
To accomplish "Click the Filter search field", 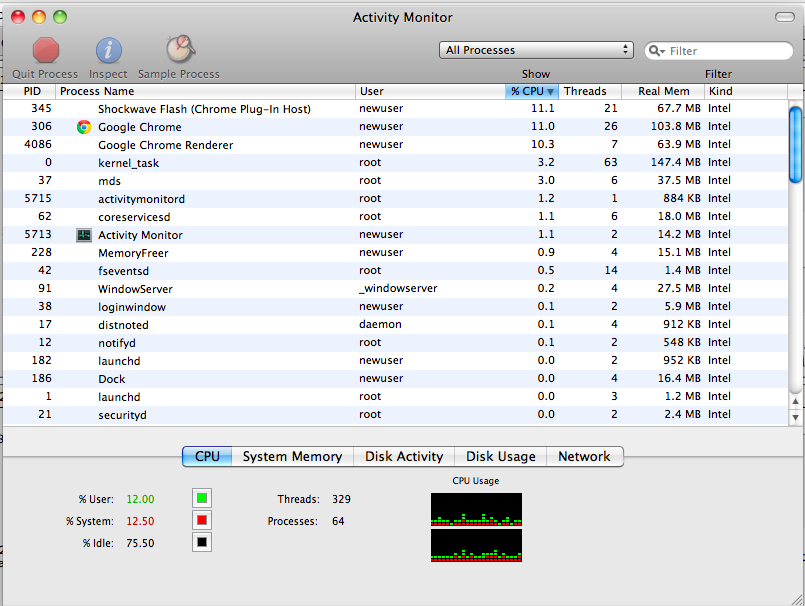I will 719,50.
